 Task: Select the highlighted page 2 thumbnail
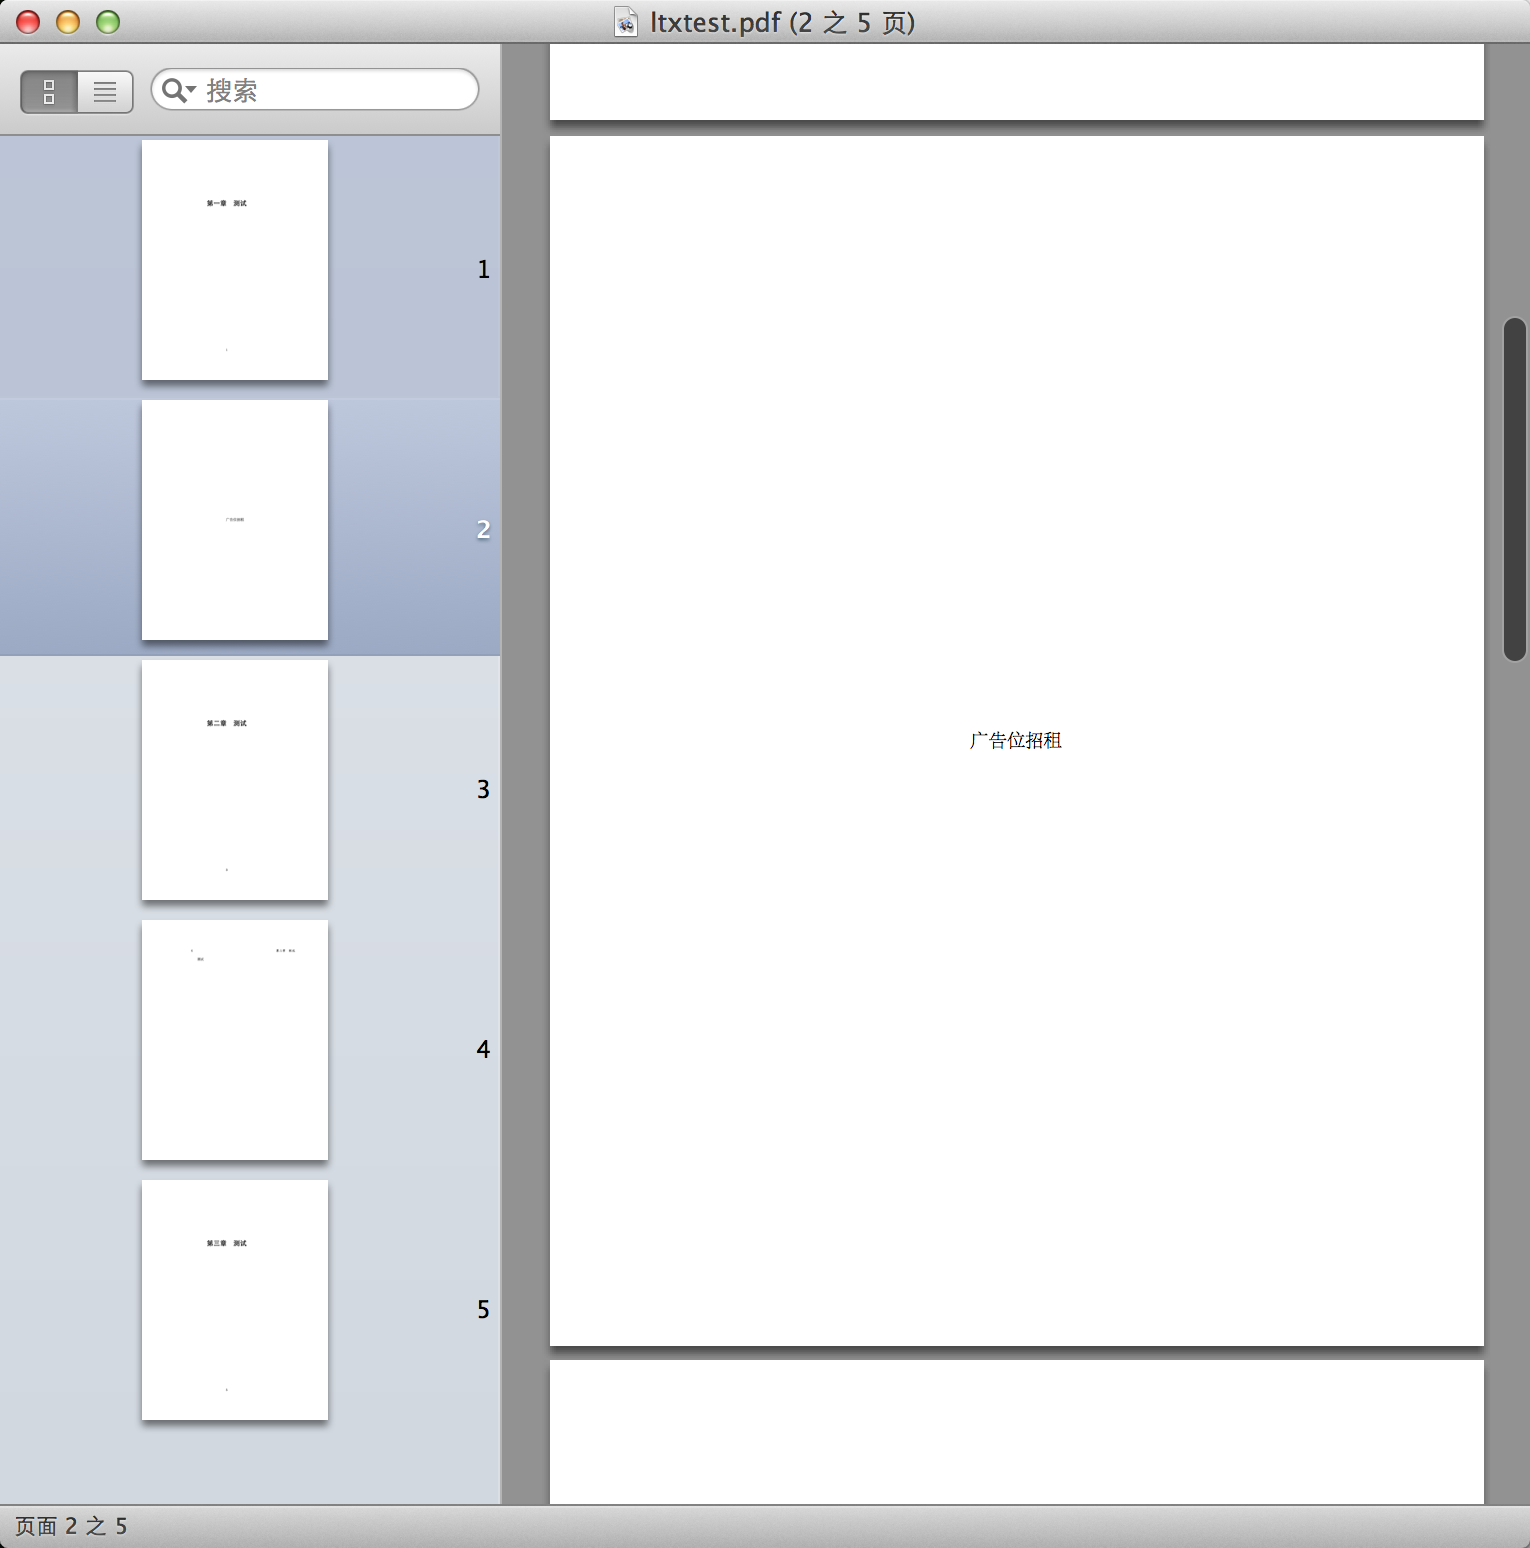(235, 520)
